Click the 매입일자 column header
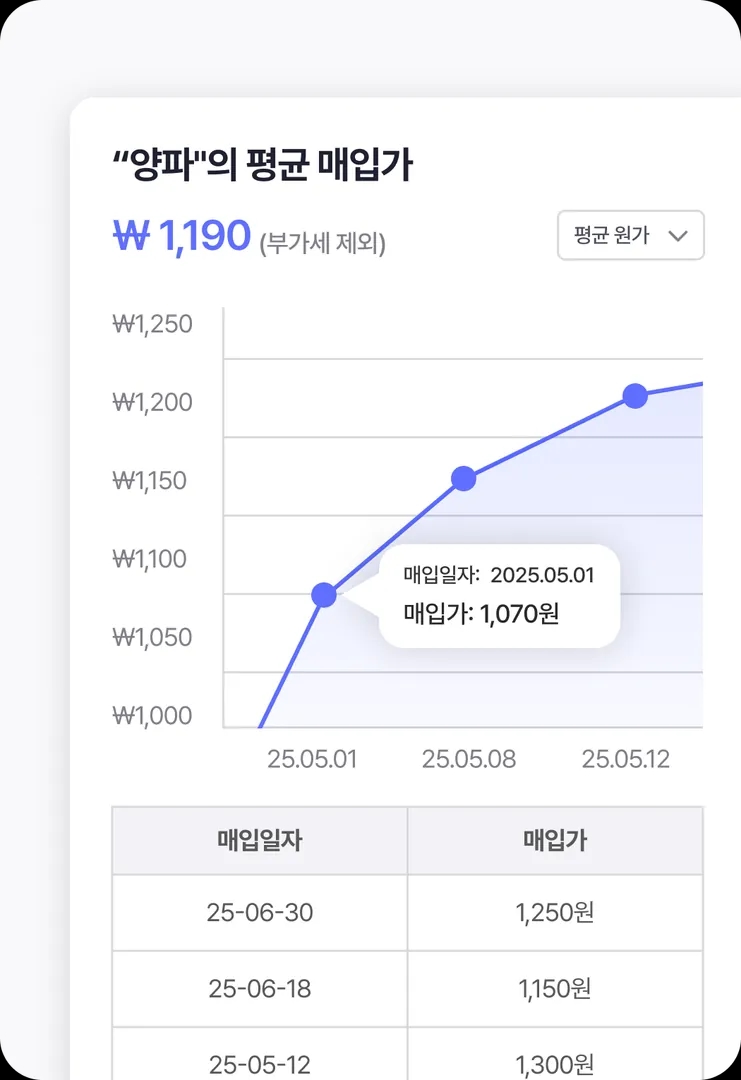 point(260,841)
